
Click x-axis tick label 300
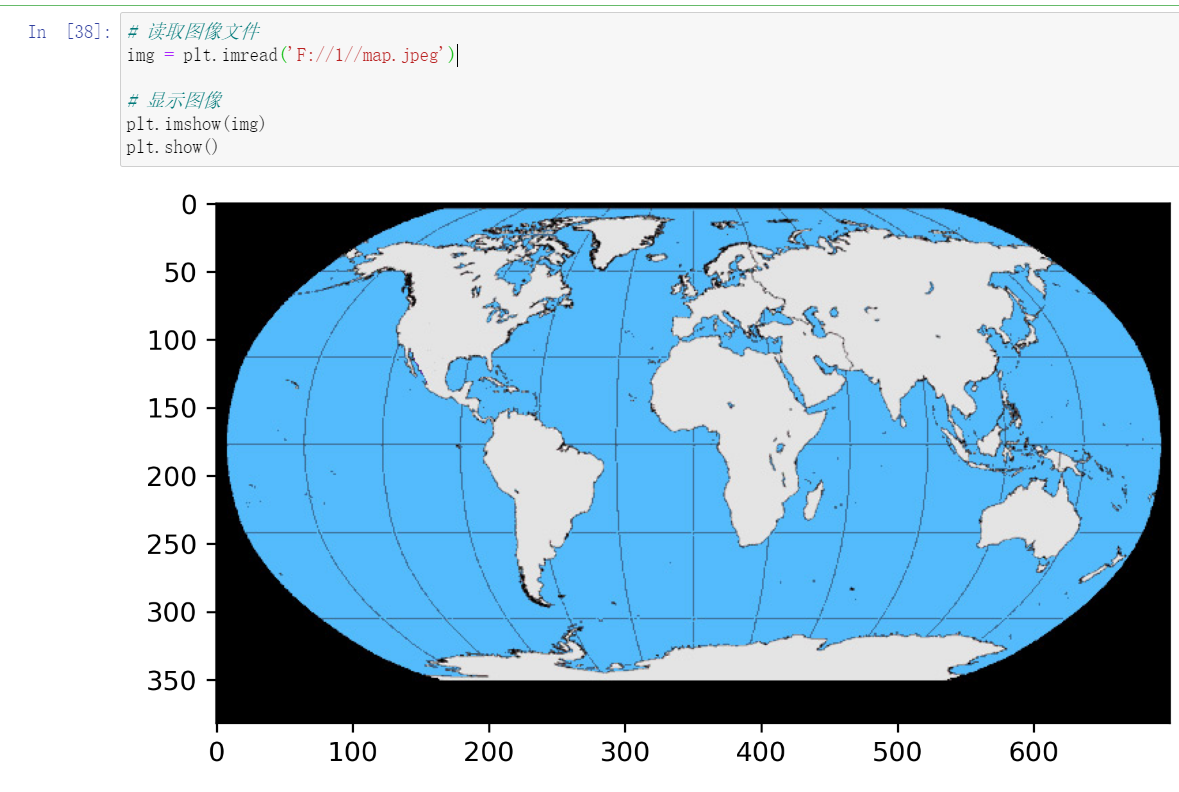coord(625,751)
